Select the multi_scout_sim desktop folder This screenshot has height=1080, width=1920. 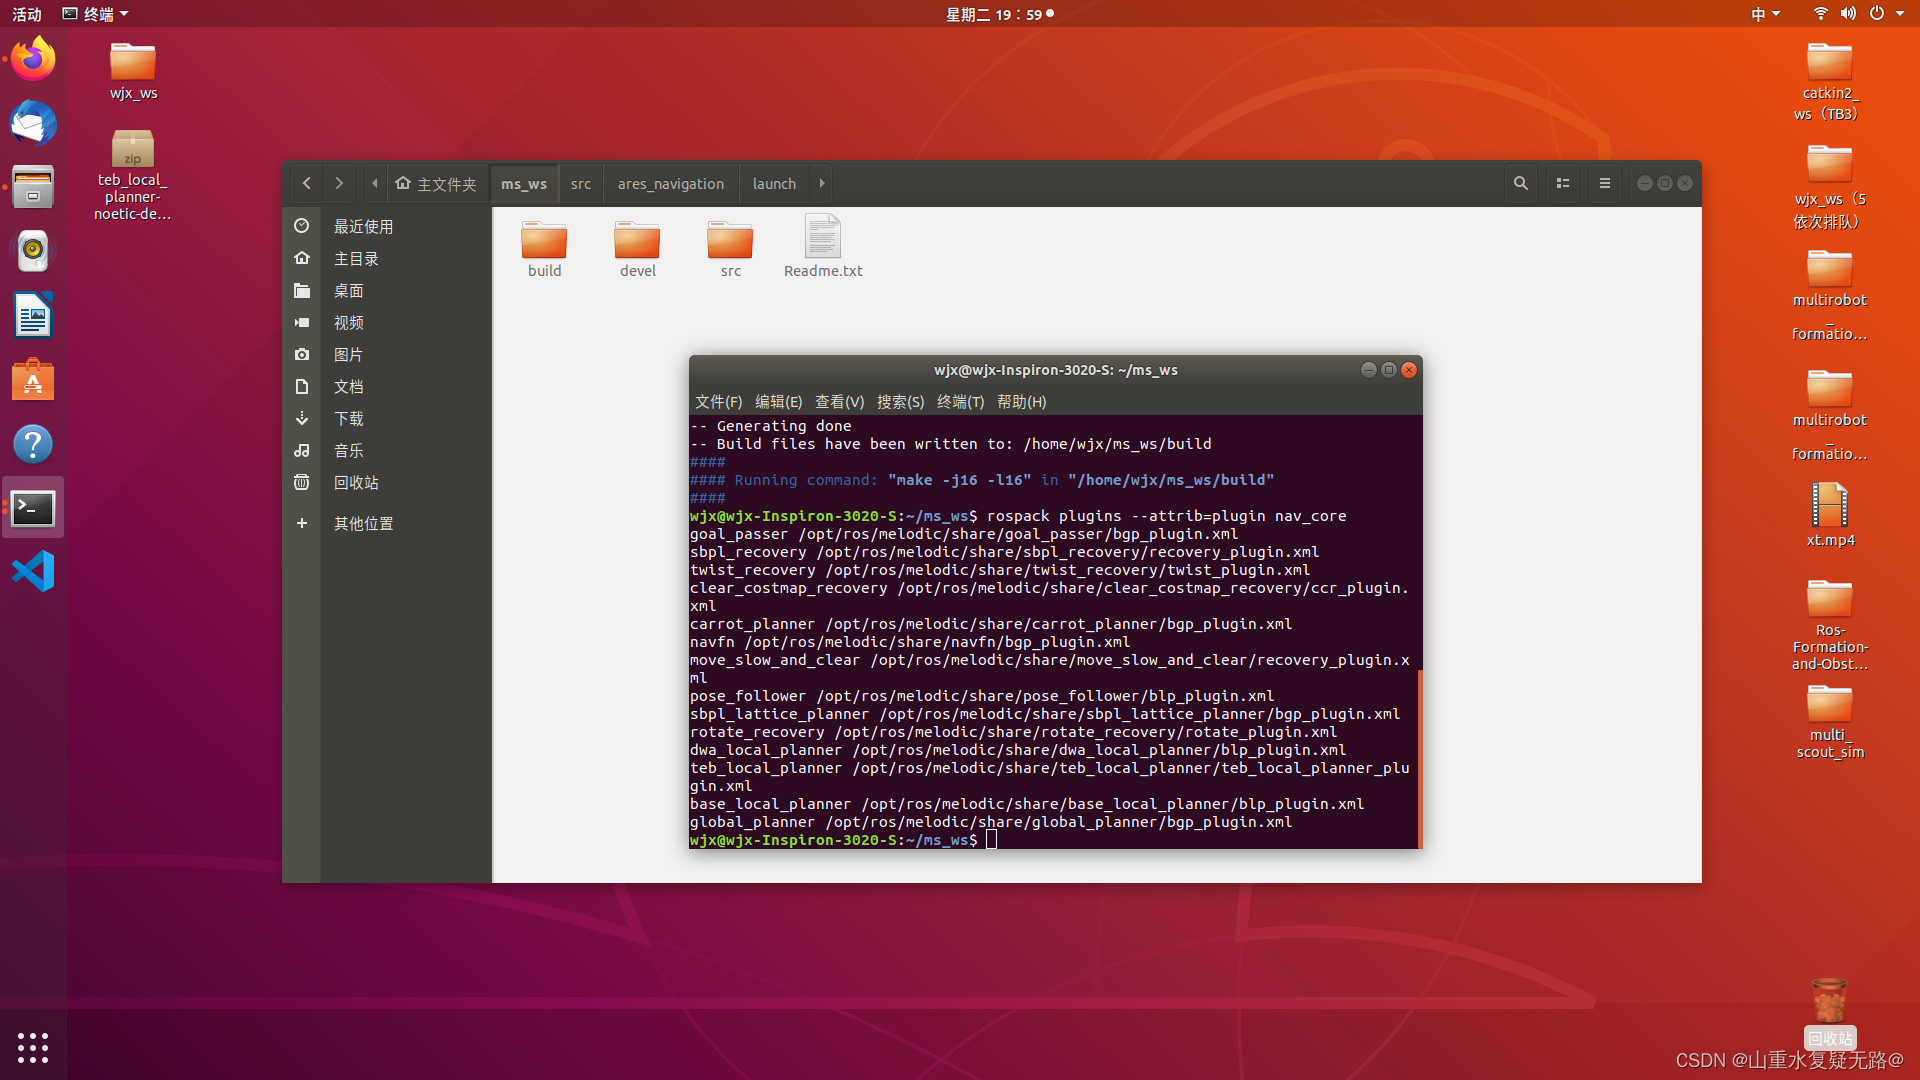tap(1830, 722)
